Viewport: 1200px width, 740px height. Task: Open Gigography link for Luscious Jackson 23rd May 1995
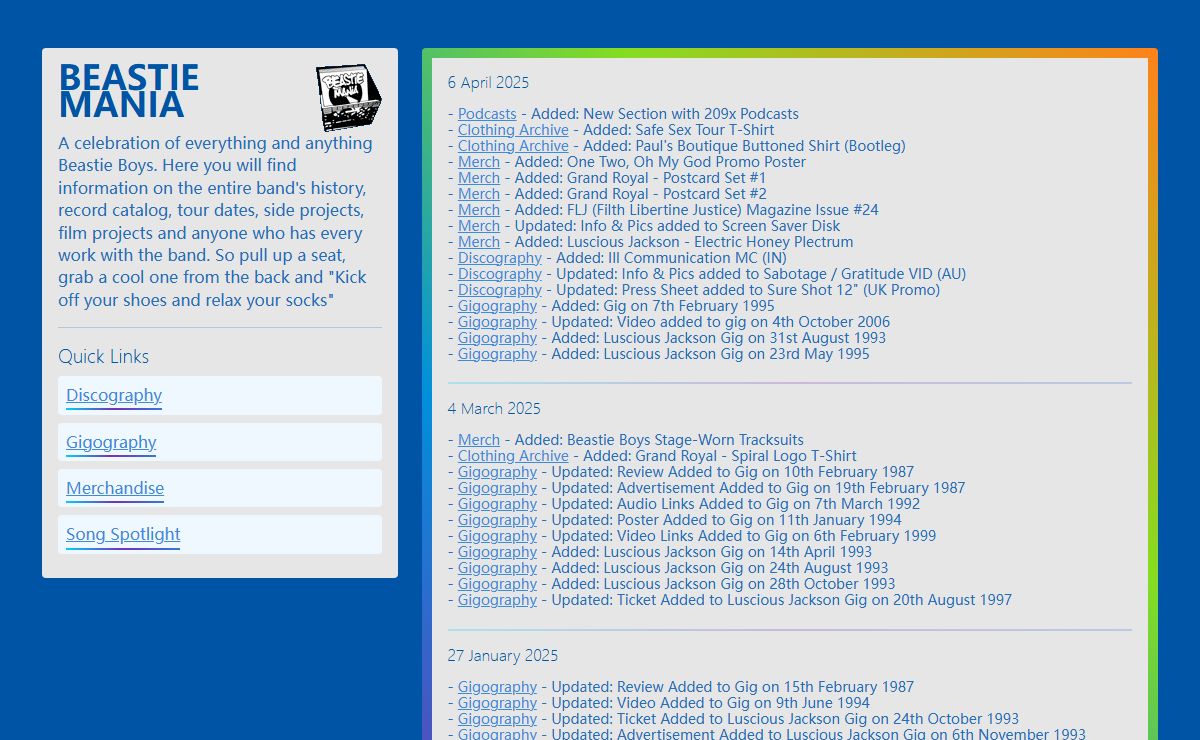497,354
